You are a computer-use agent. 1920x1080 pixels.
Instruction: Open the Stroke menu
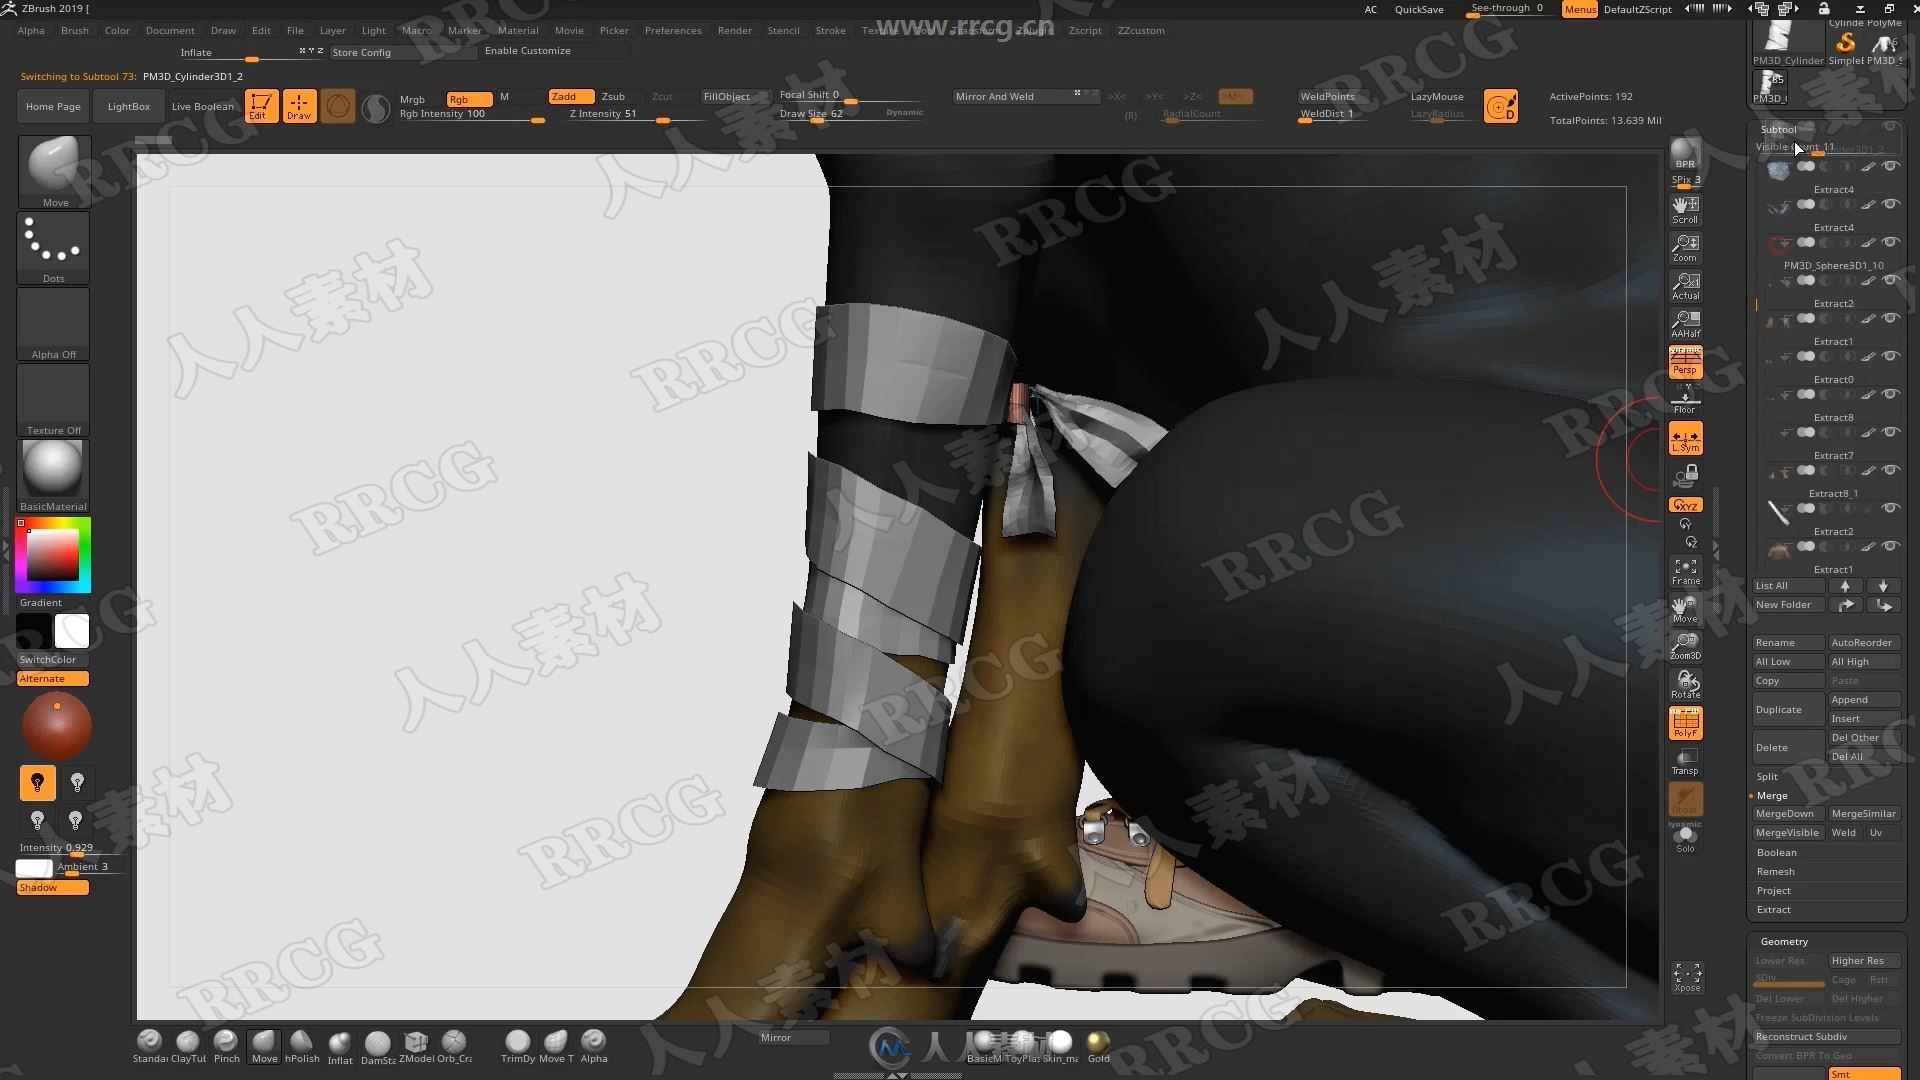tap(830, 30)
